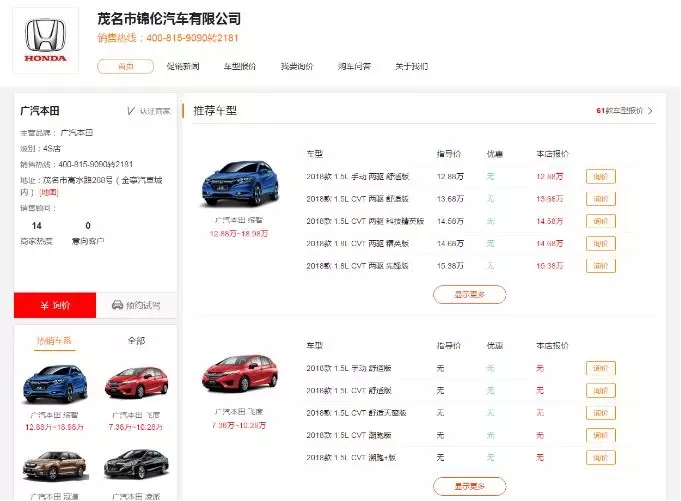Open the 我要询价 navigation tab
Screen dimensions: 681x501
tap(297, 66)
